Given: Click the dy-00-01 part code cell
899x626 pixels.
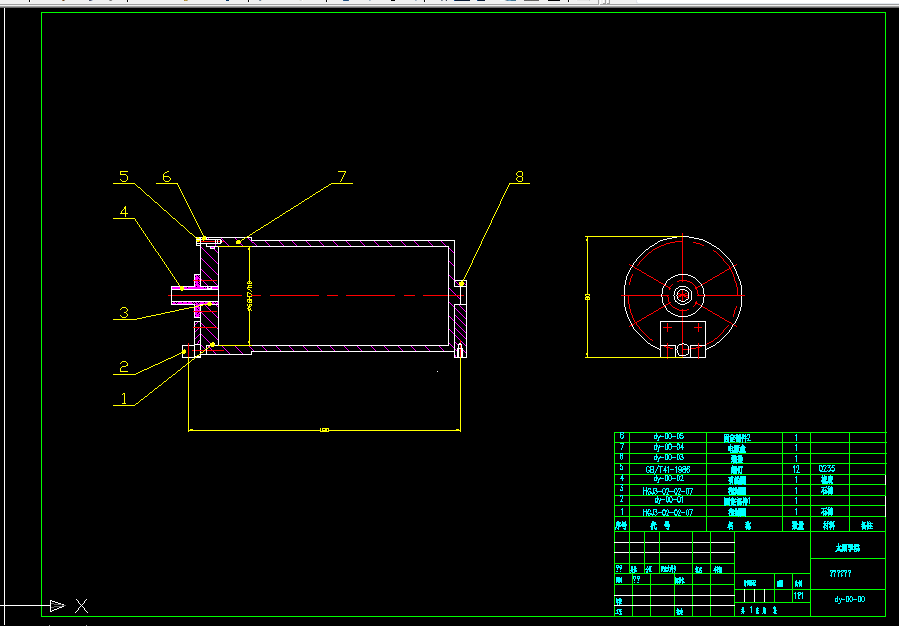Looking at the screenshot, I should (669, 500).
